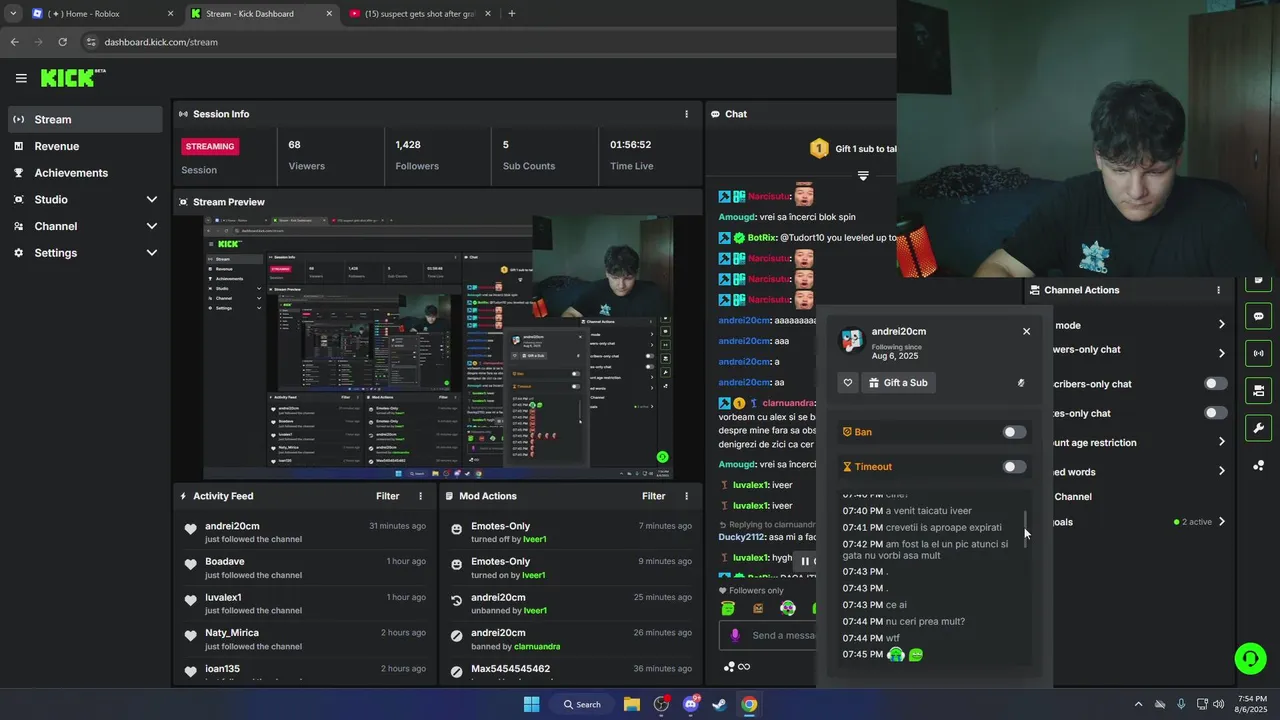The height and width of the screenshot is (720, 1280).
Task: Open the Windows Start menu
Action: pos(531,704)
